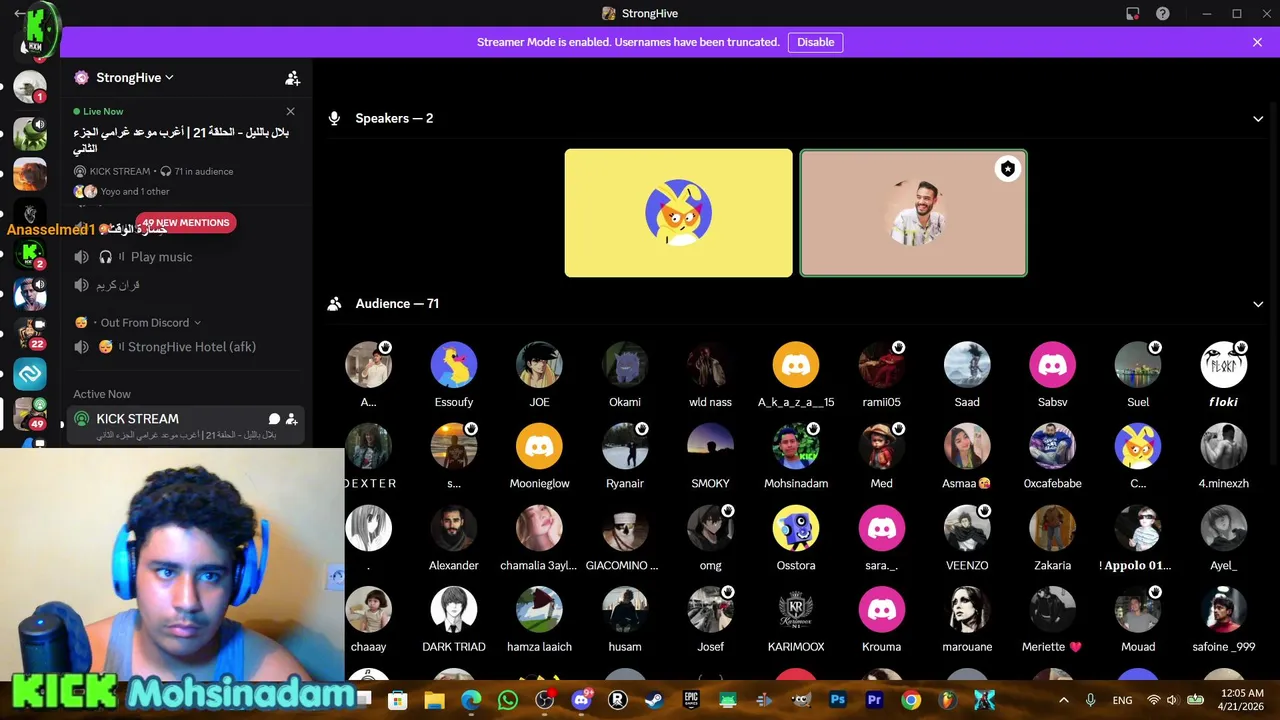The image size is (1280, 720).
Task: Open File Explorer from the taskbar
Action: pyautogui.click(x=434, y=700)
